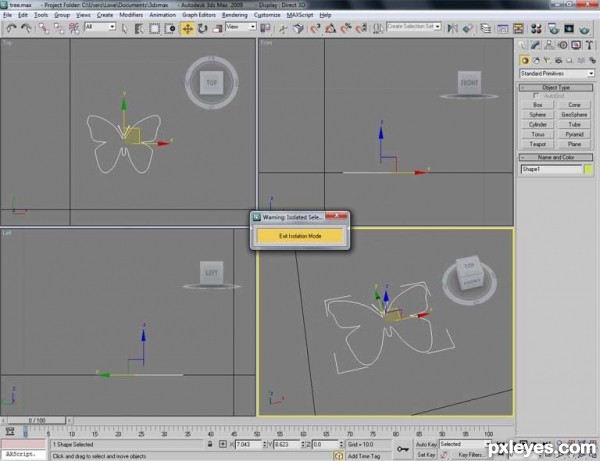
Task: Activate the Select and Scale tool
Action: (217, 28)
